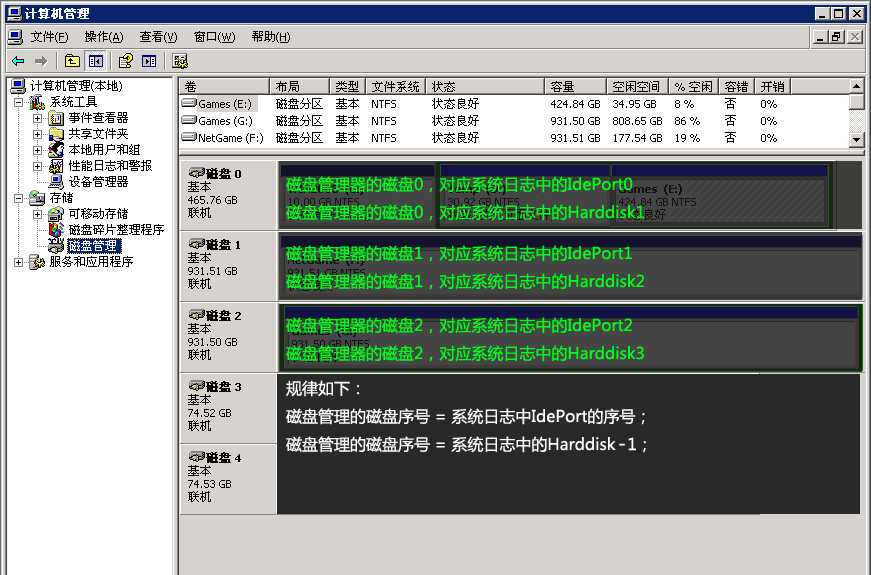Open the 查看(V) menu

158,37
